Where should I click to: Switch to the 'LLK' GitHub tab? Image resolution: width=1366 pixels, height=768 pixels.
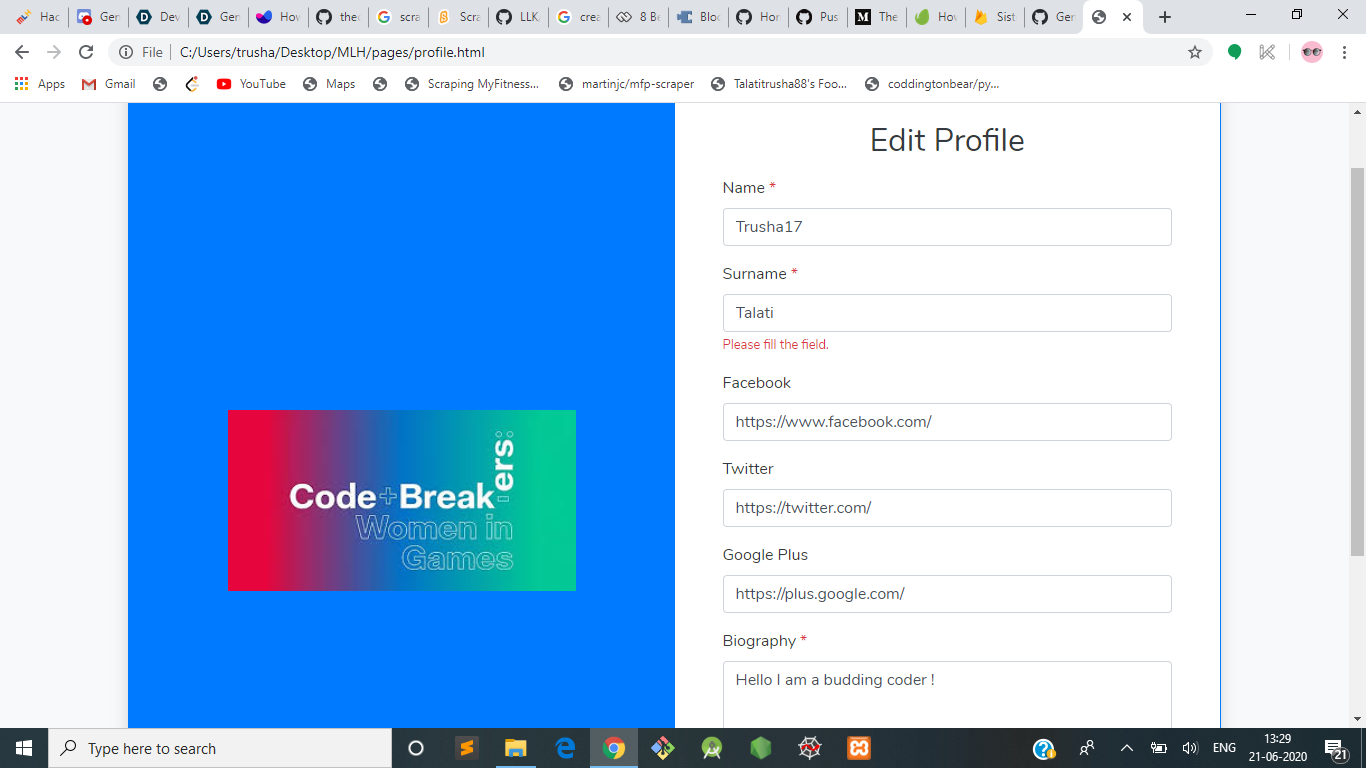pos(518,17)
